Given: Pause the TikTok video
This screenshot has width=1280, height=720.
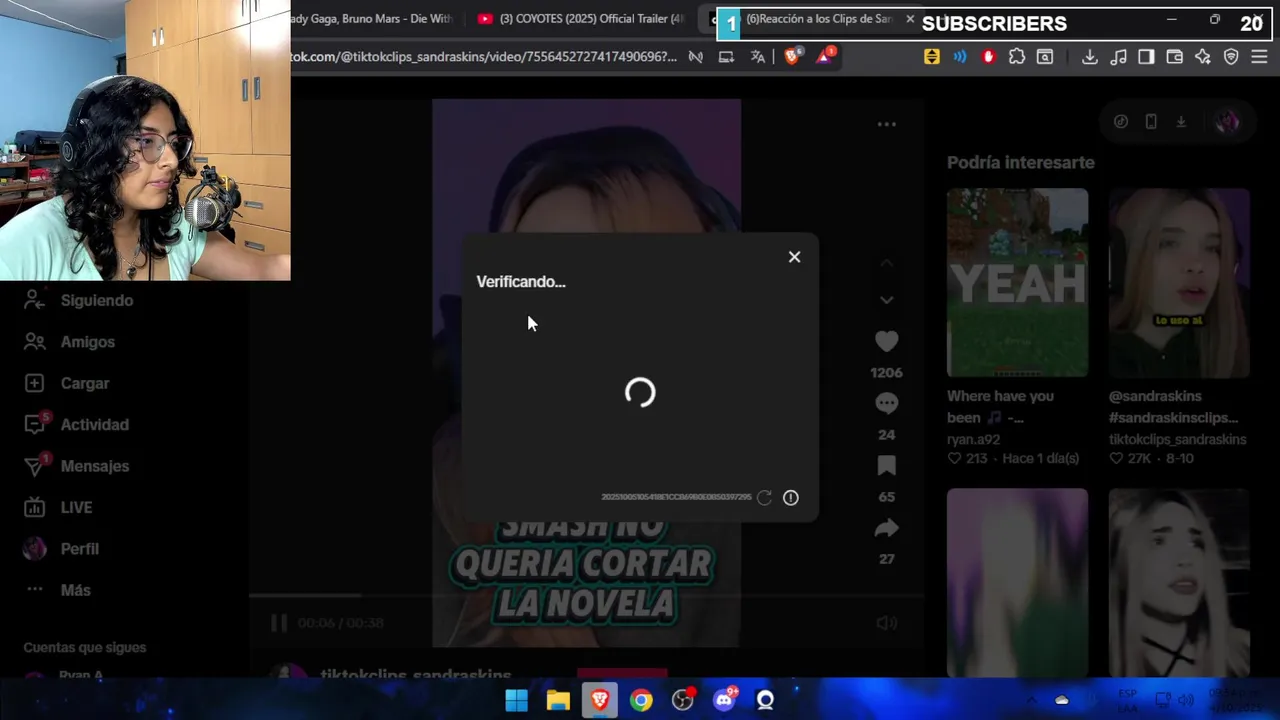Looking at the screenshot, I should pyautogui.click(x=279, y=623).
